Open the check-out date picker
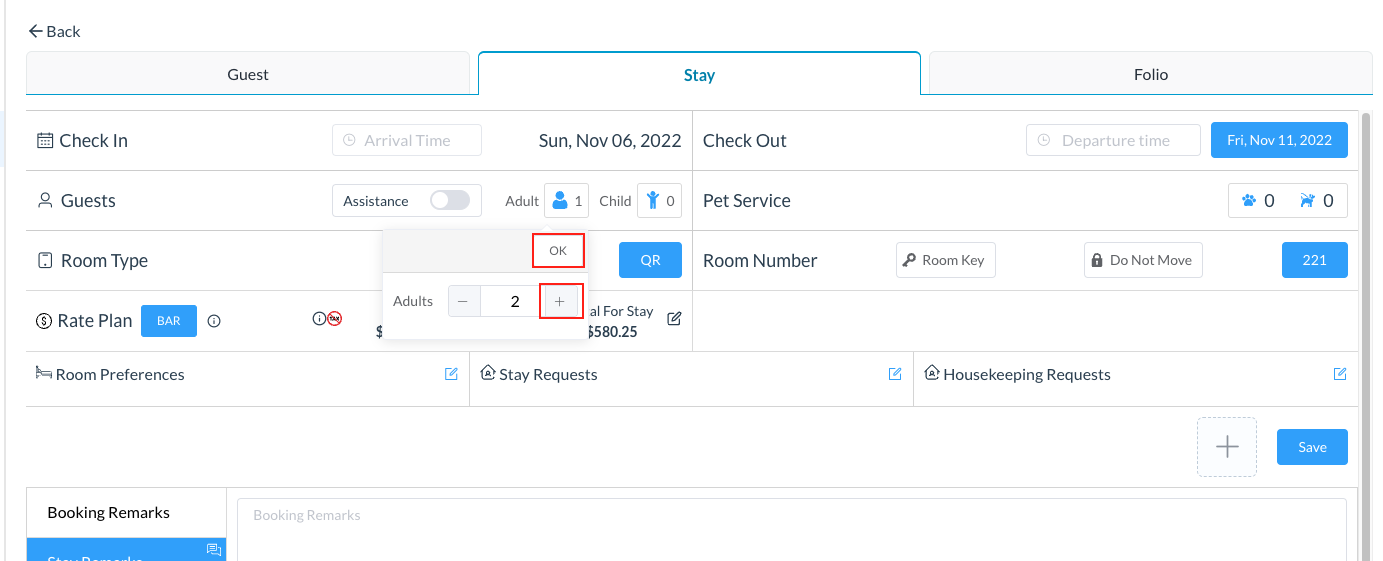The image size is (1383, 561). click(x=1279, y=140)
